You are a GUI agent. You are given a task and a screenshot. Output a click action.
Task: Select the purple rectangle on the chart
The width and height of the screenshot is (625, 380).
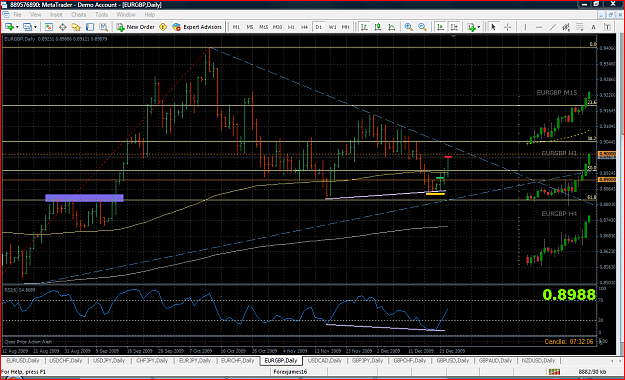pyautogui.click(x=85, y=198)
